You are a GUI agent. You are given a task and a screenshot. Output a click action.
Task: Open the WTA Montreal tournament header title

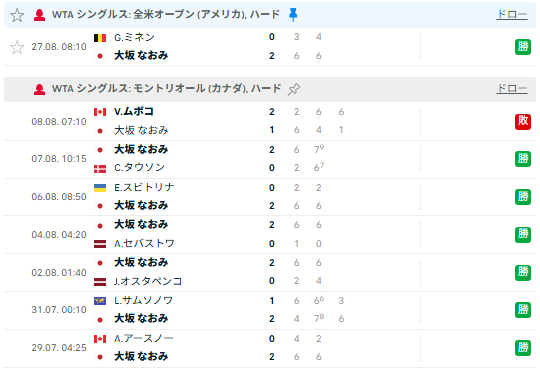[166, 89]
